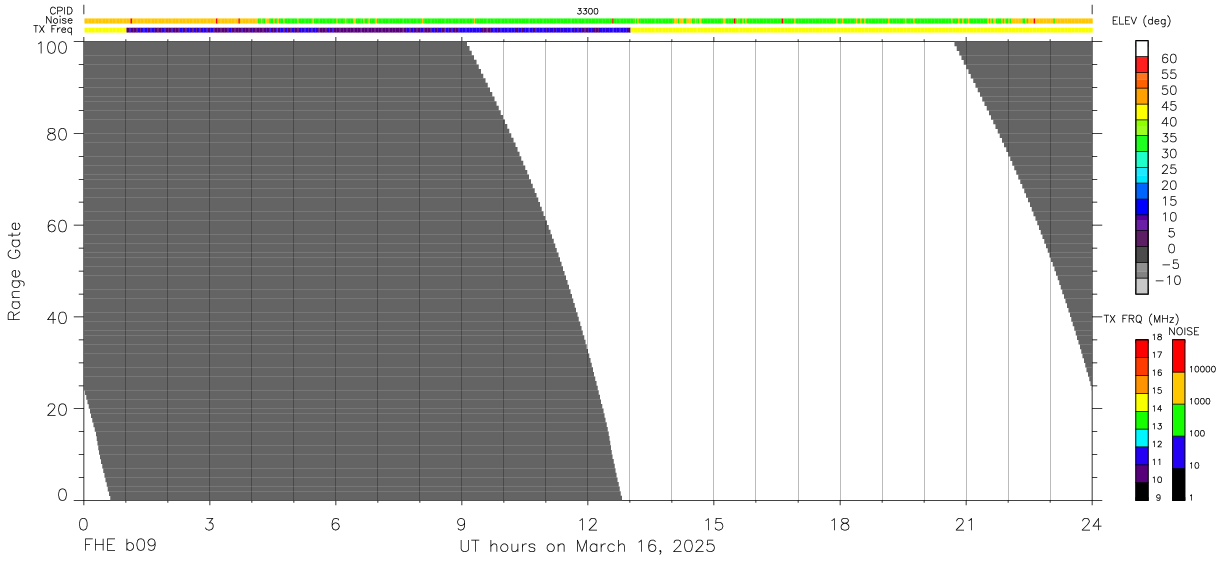
Task: Click the 'NOISE' legend title
Action: (1184, 331)
